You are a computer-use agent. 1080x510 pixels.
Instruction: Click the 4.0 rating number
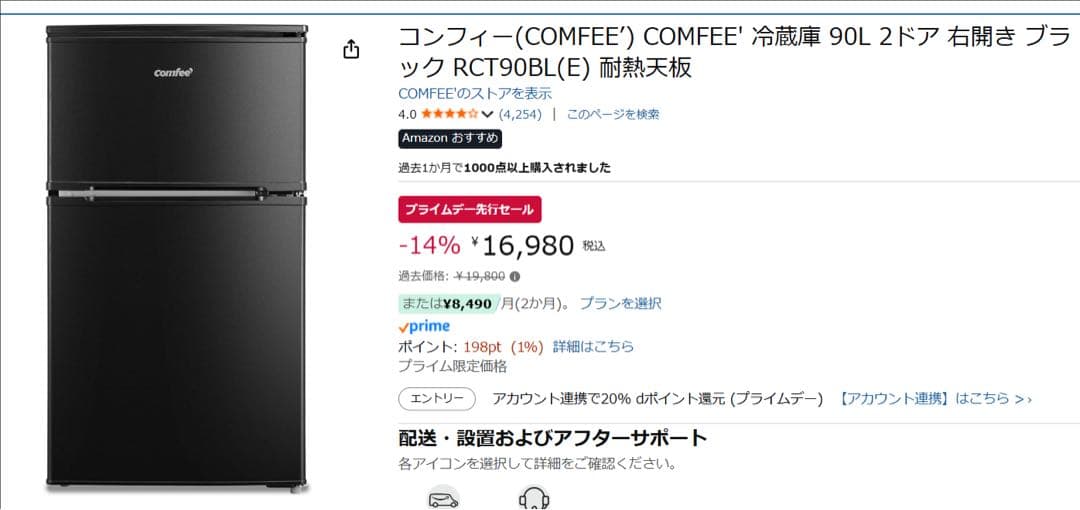(407, 114)
